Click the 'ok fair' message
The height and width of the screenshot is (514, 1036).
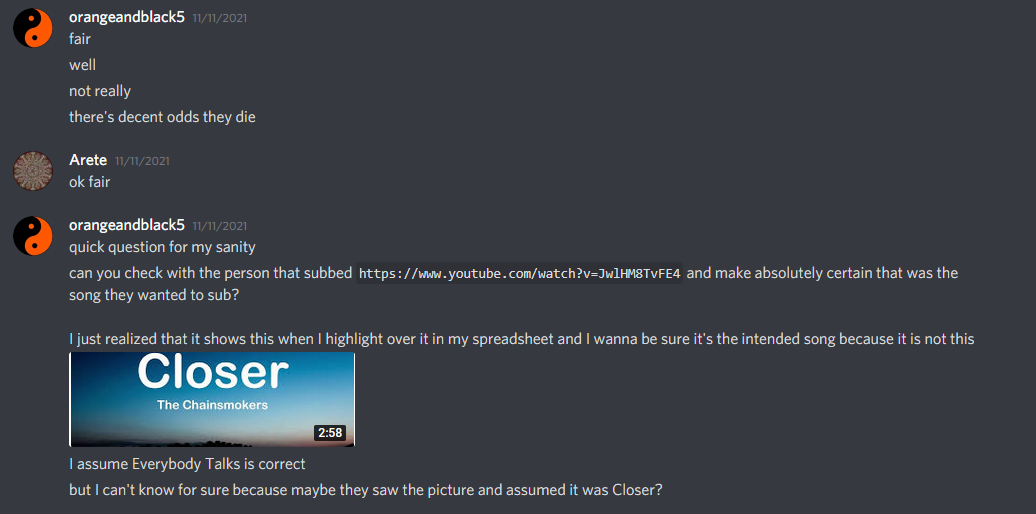(x=89, y=182)
